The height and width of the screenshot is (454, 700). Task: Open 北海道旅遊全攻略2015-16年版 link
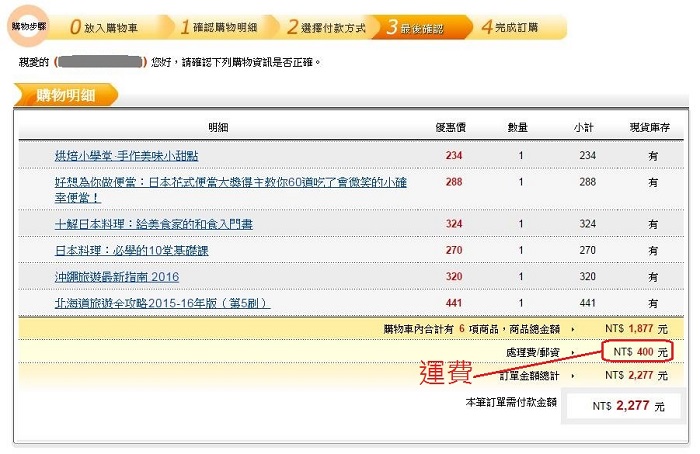162,303
